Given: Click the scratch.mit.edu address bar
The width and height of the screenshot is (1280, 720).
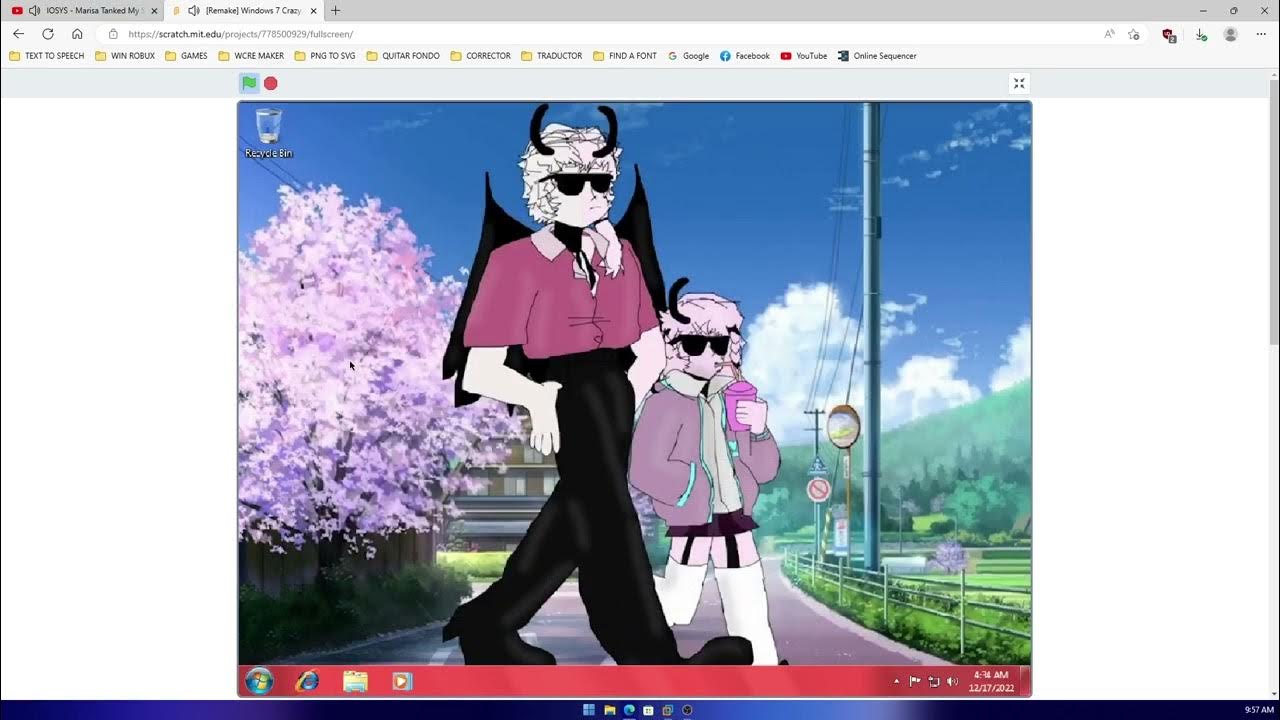Looking at the screenshot, I should coord(600,34).
